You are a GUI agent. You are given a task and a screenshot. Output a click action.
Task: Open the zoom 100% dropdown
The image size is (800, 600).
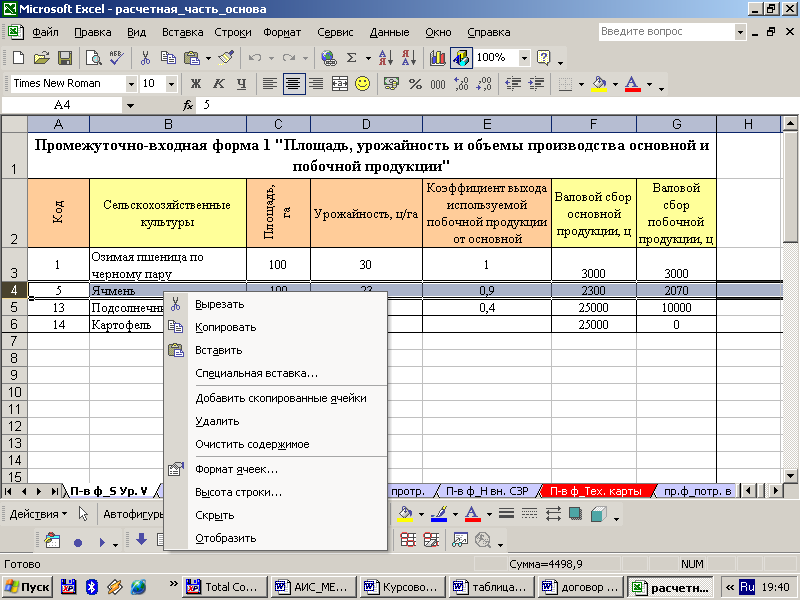click(524, 58)
